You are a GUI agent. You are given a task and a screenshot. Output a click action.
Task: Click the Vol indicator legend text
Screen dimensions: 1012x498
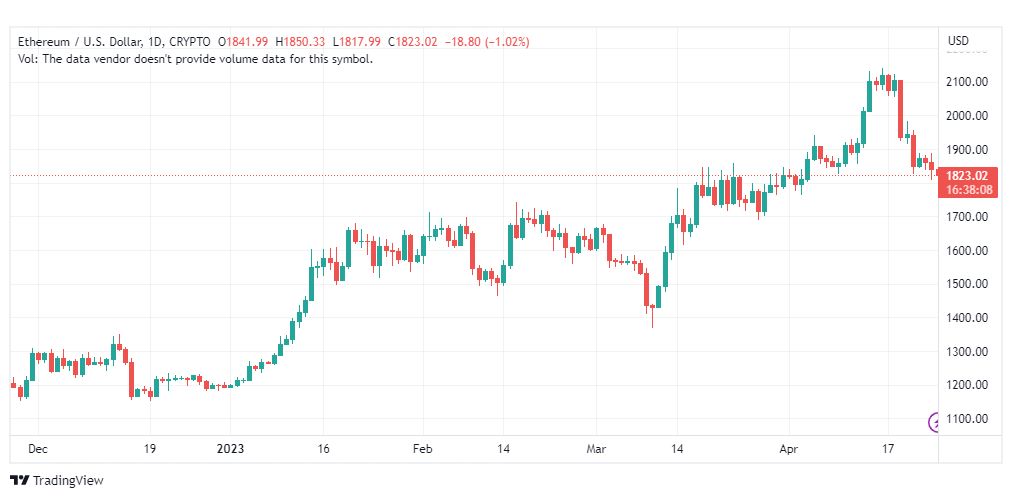click(195, 59)
